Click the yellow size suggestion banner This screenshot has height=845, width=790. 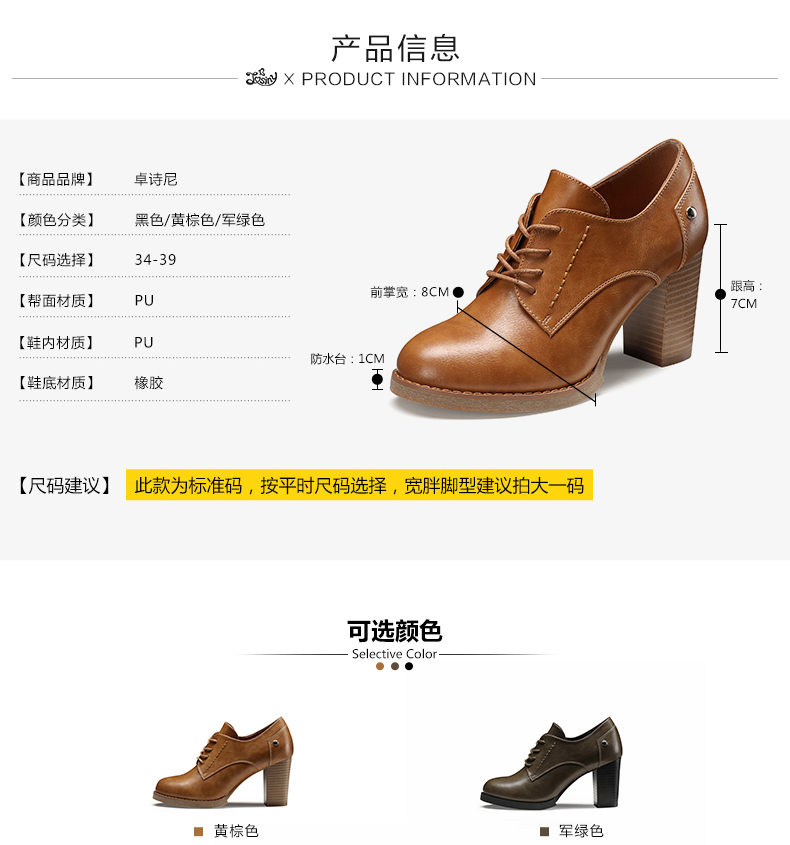tap(359, 485)
